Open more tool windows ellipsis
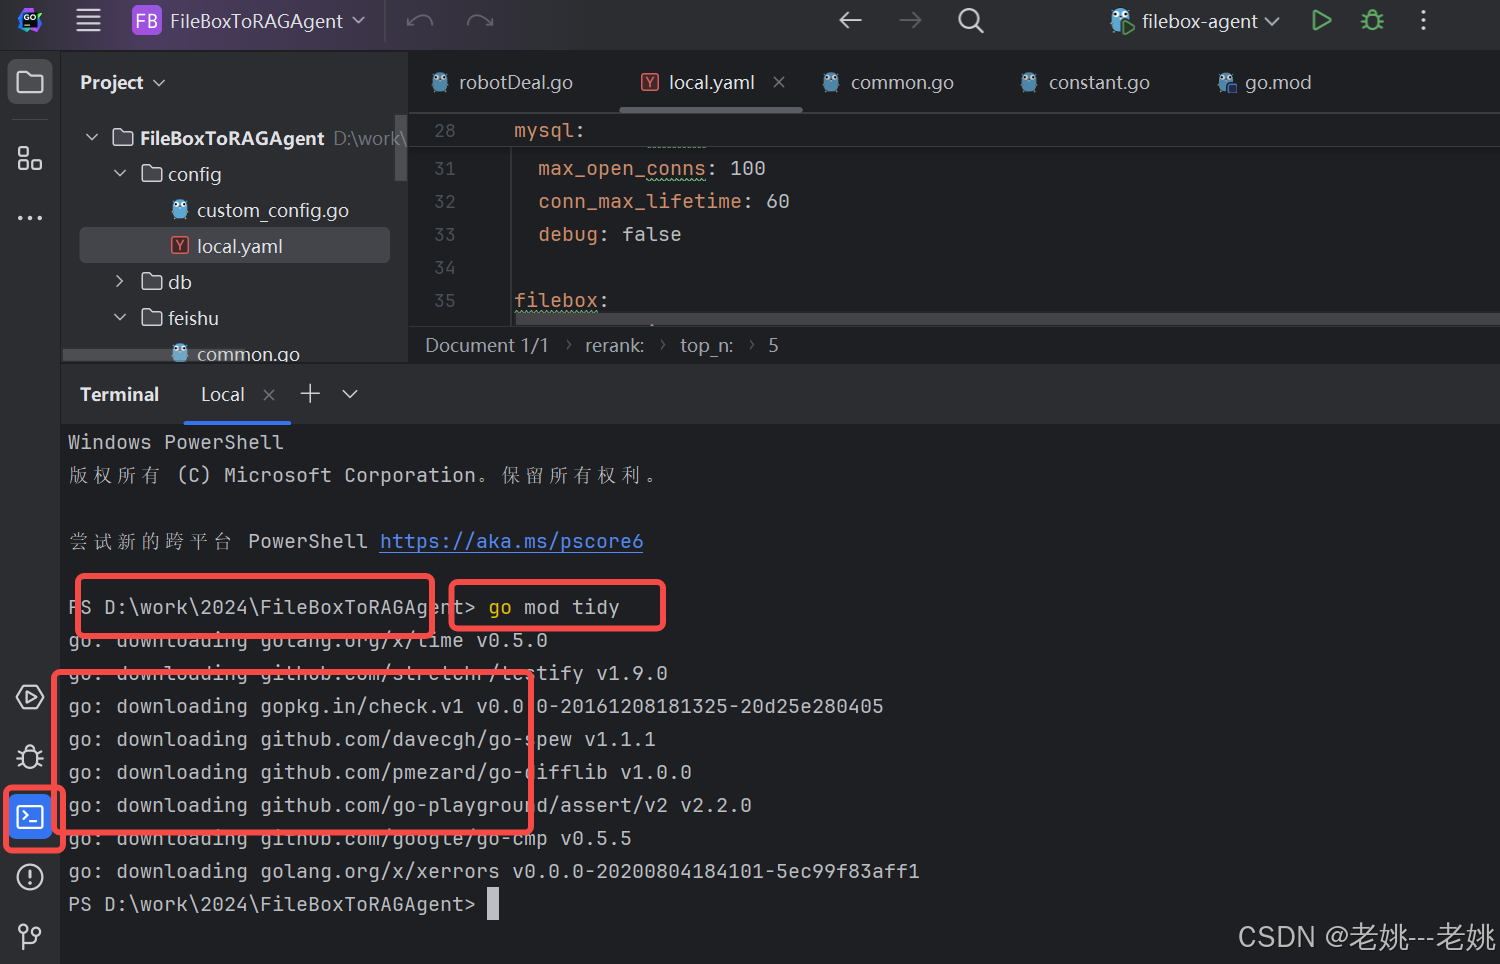 (x=30, y=217)
